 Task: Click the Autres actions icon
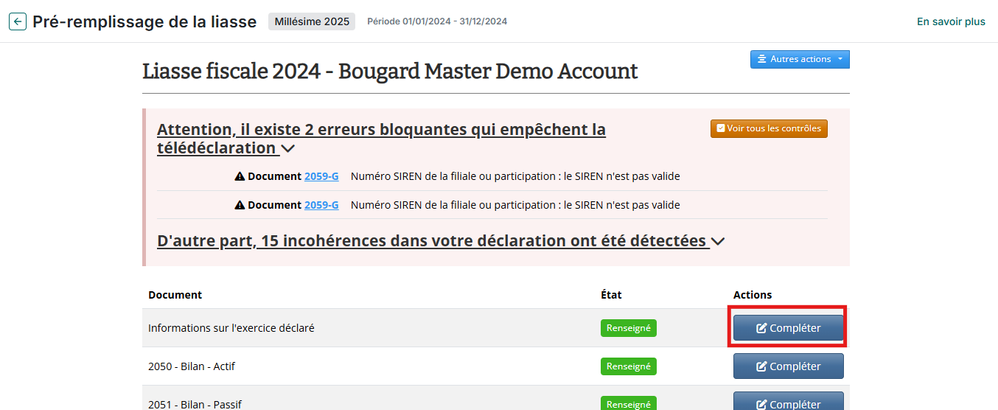(762, 59)
